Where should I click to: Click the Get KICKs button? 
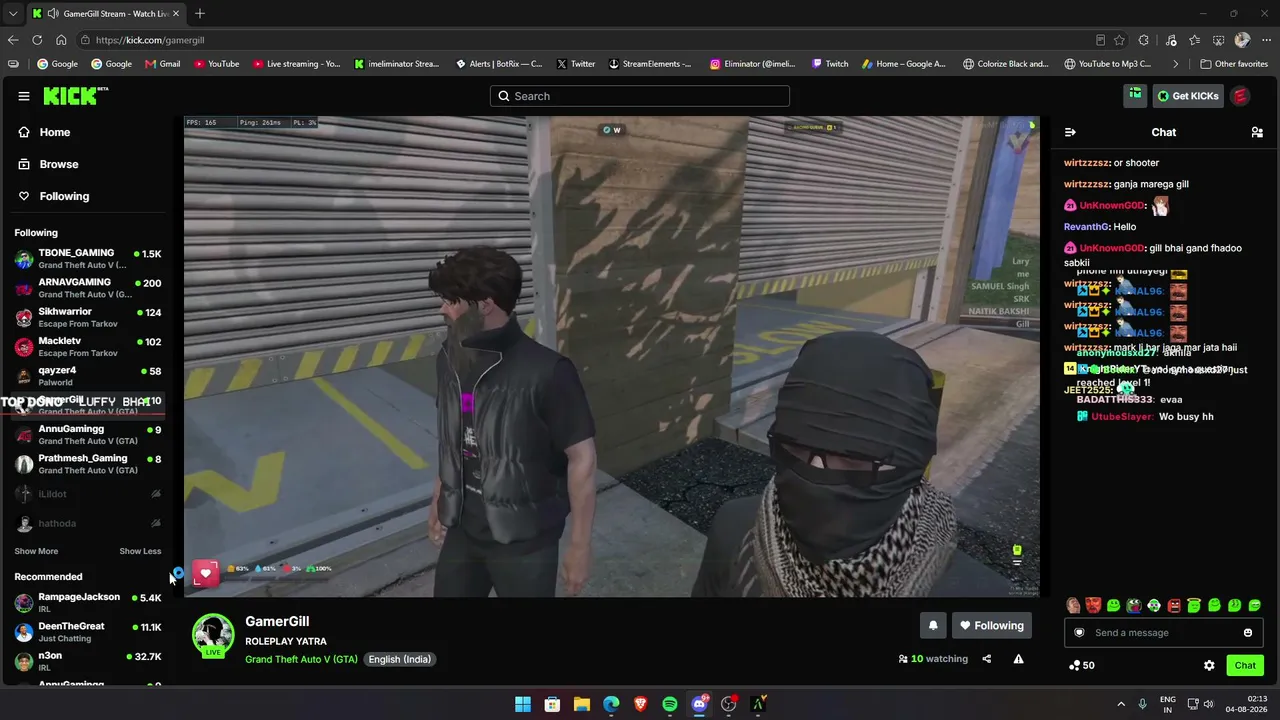[x=1187, y=96]
